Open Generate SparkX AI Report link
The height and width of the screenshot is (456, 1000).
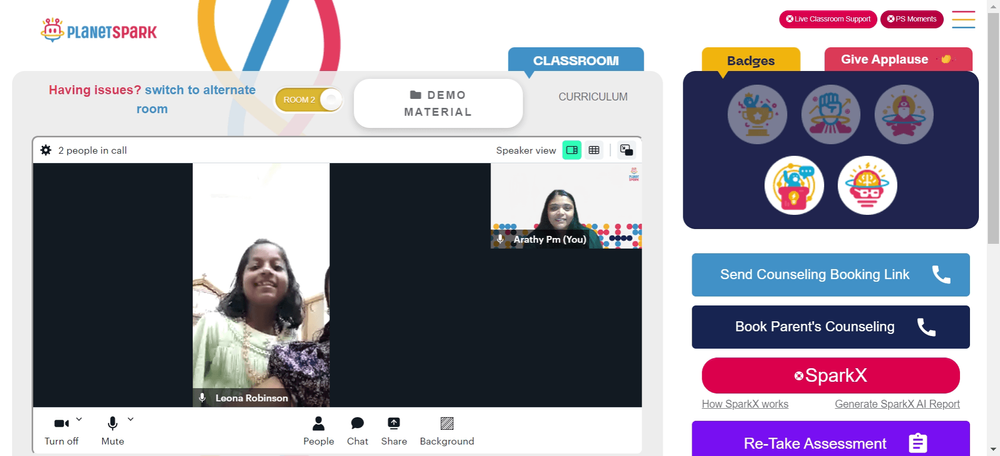(897, 404)
